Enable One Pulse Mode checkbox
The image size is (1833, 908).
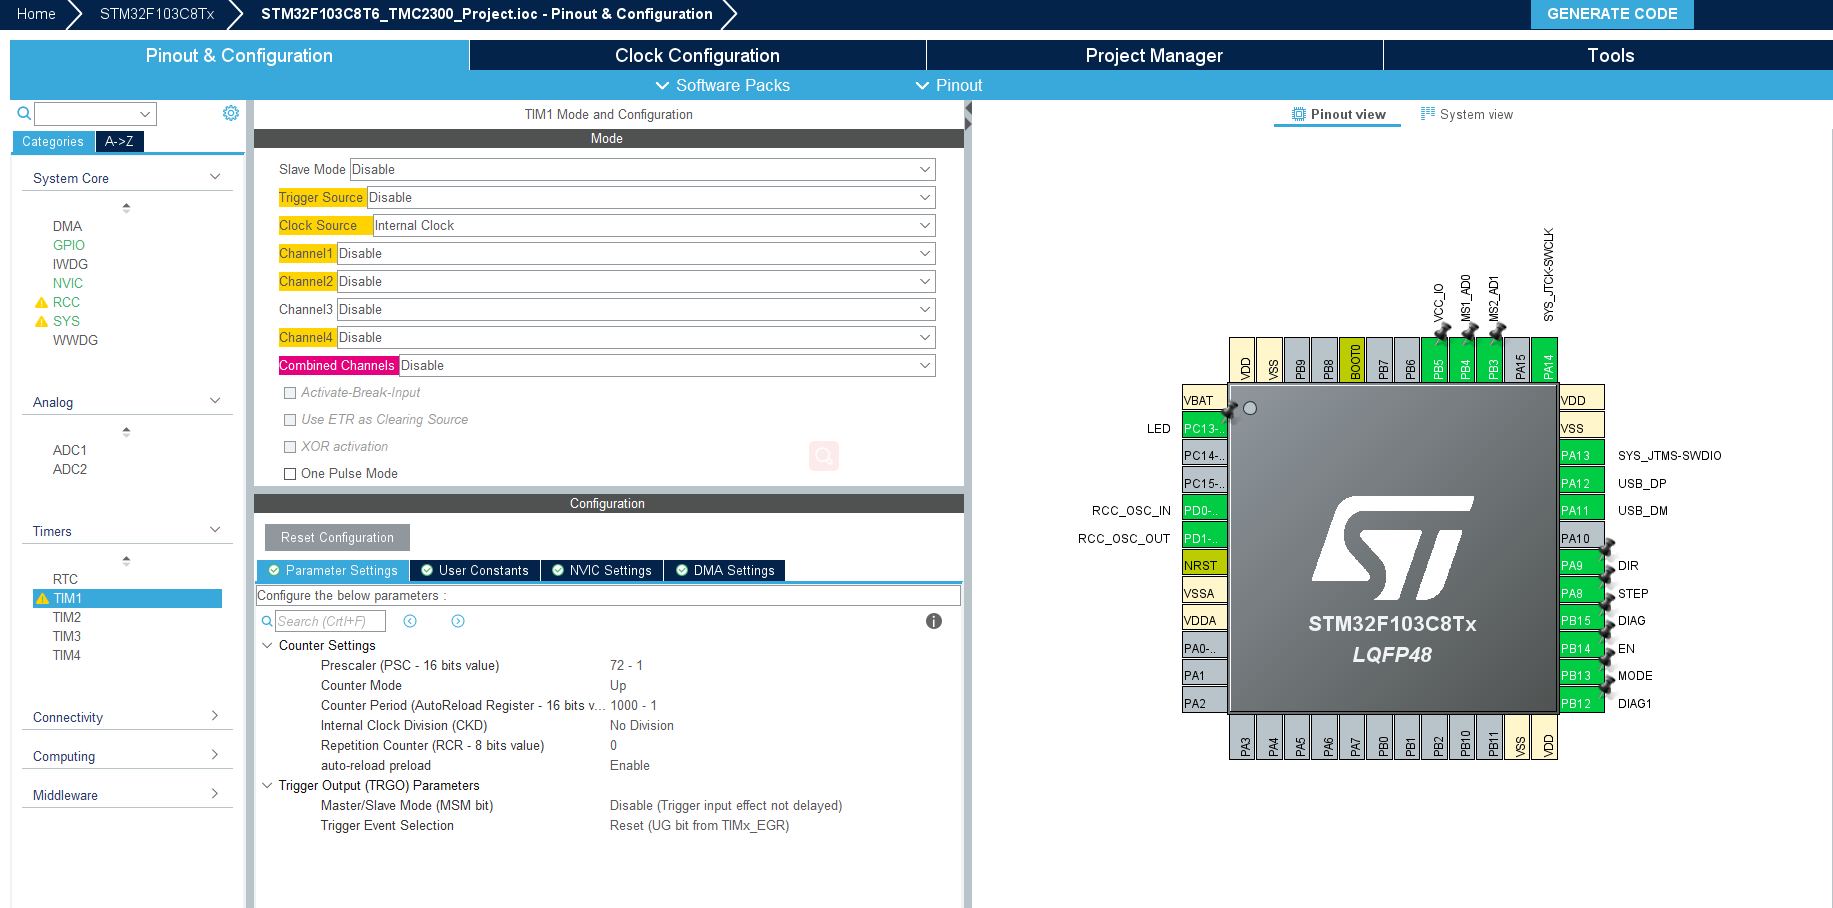click(290, 474)
